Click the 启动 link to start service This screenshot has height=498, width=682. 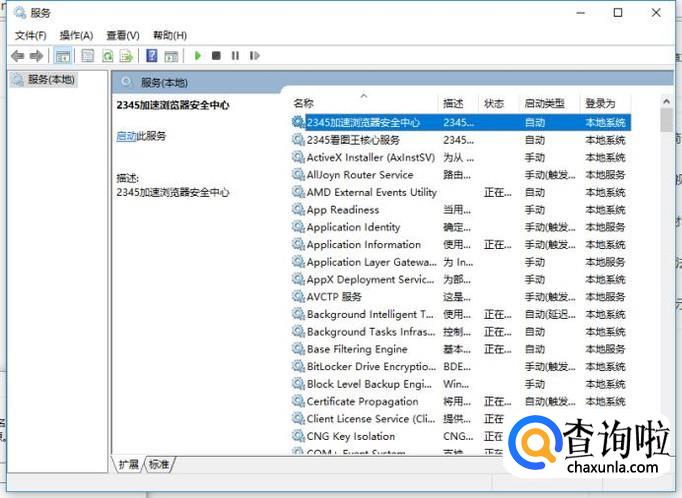[x=126, y=136]
